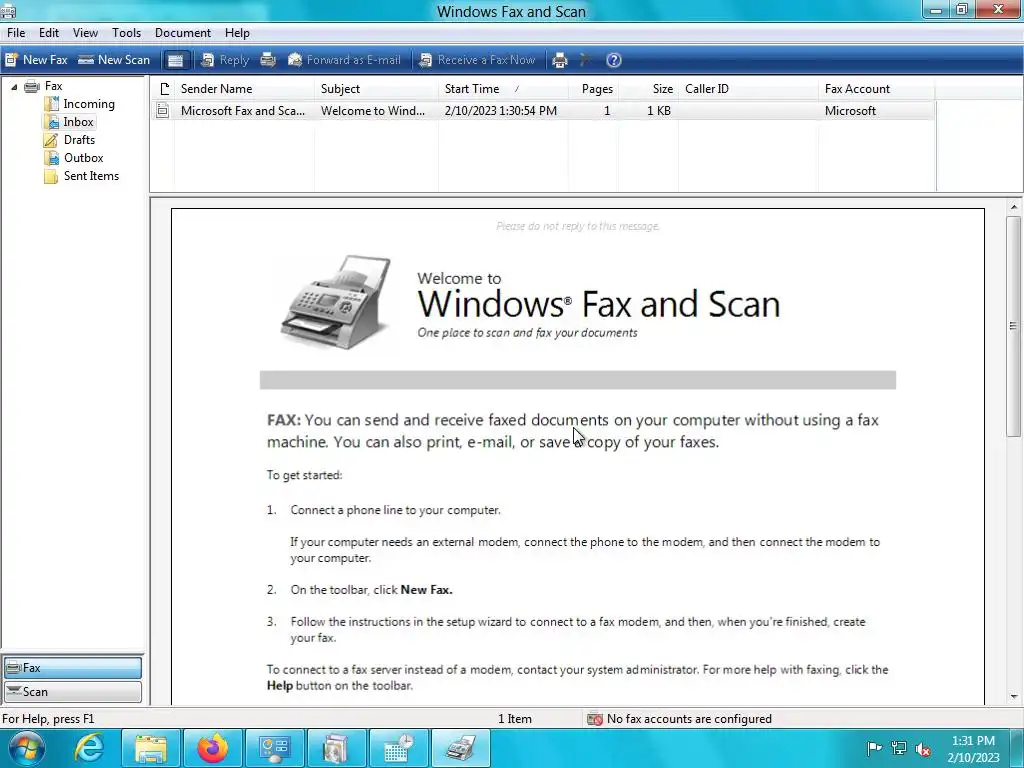Viewport: 1024px width, 768px height.
Task: Launch Firefox from the taskbar
Action: (x=213, y=748)
